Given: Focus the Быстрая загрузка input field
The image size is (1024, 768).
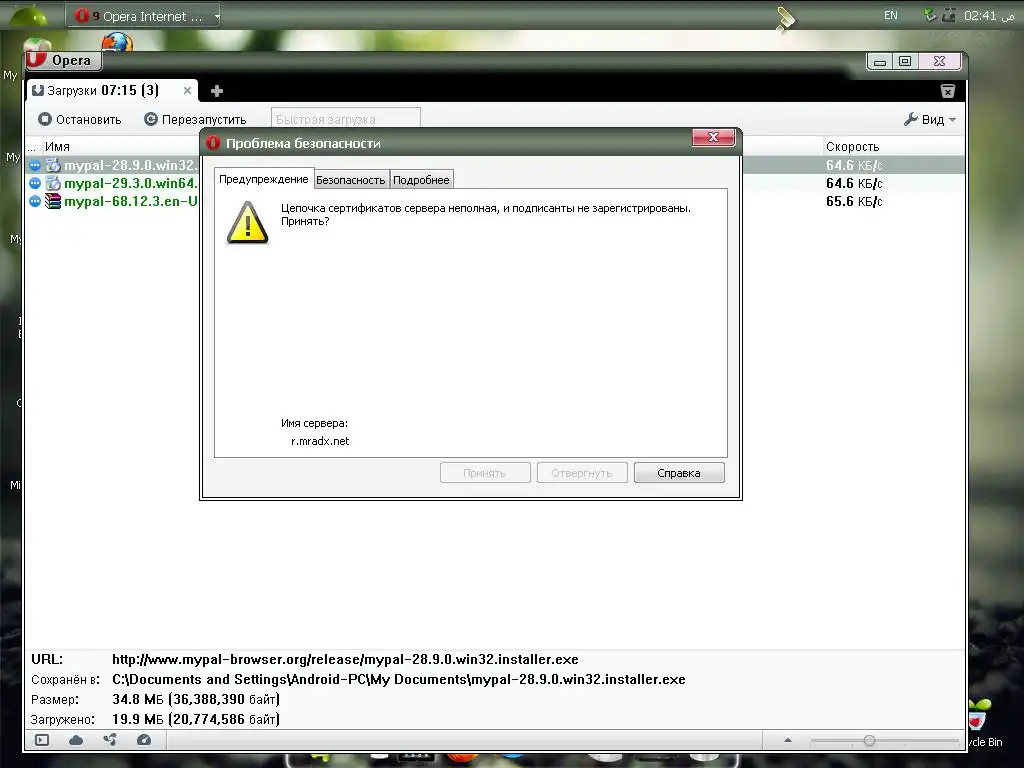Looking at the screenshot, I should pyautogui.click(x=345, y=119).
